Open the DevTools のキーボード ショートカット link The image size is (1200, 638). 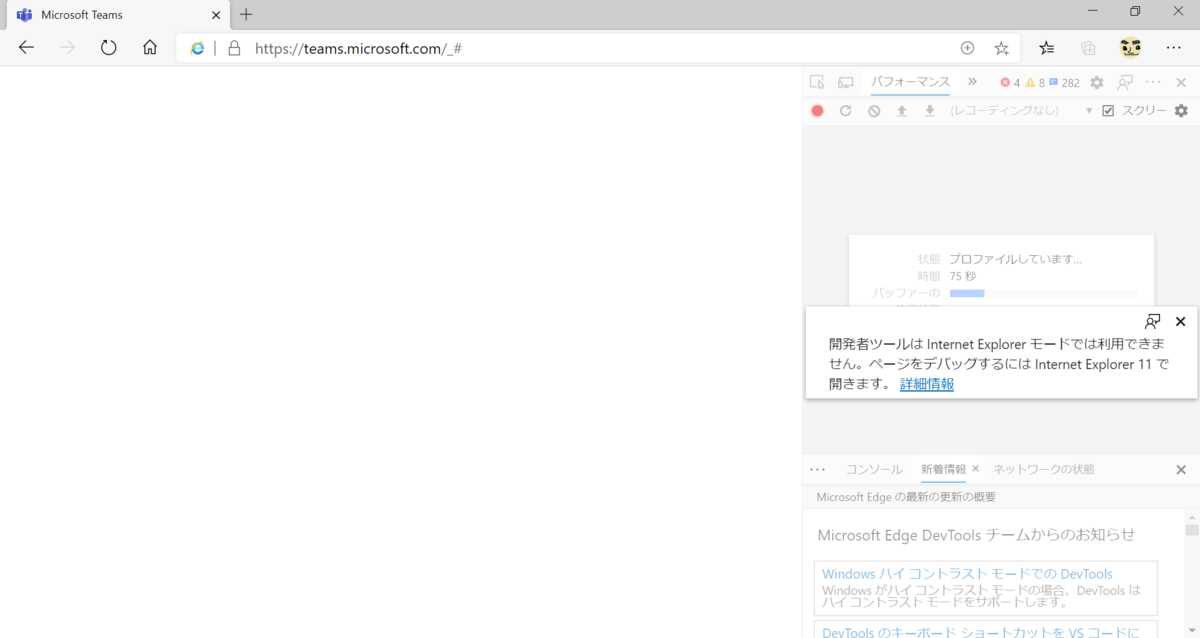click(x=981, y=632)
